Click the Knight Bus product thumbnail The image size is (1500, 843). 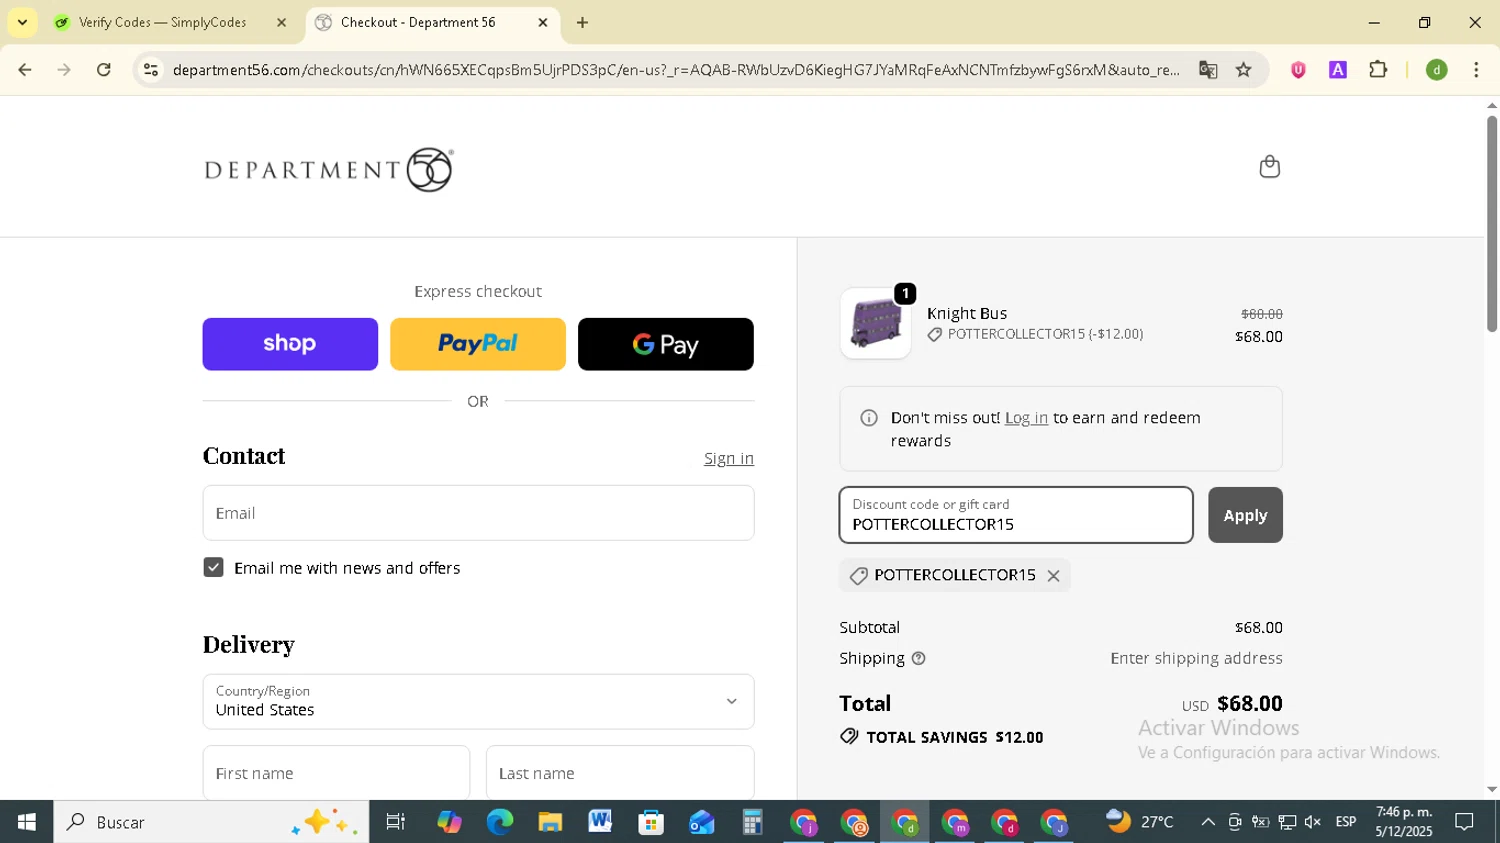coord(875,324)
